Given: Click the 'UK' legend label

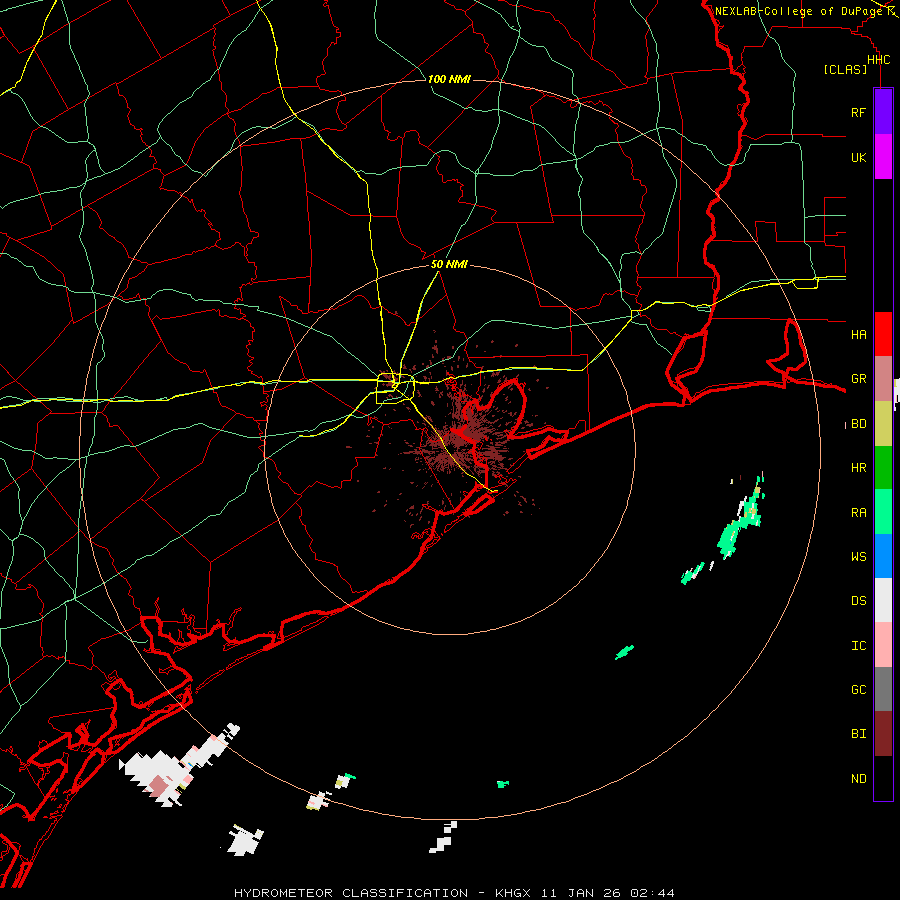Looking at the screenshot, I should click(858, 157).
